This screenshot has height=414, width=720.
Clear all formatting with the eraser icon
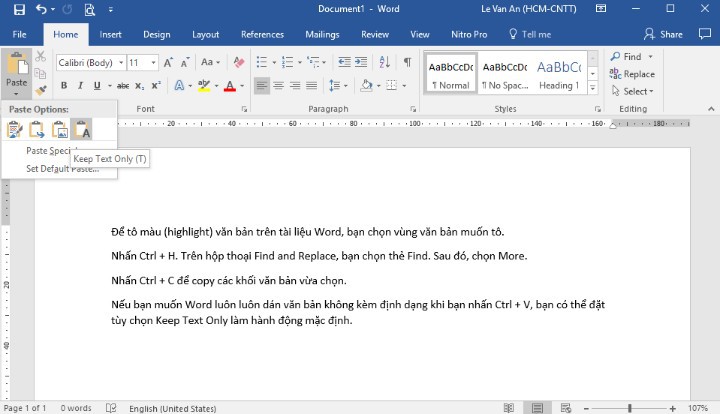pos(239,62)
